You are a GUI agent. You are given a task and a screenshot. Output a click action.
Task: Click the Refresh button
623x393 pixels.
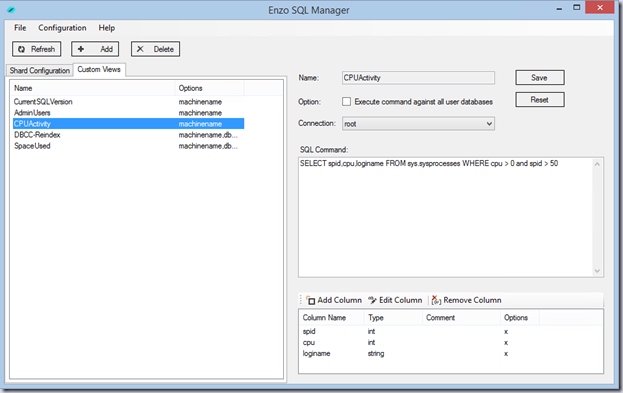pos(37,49)
